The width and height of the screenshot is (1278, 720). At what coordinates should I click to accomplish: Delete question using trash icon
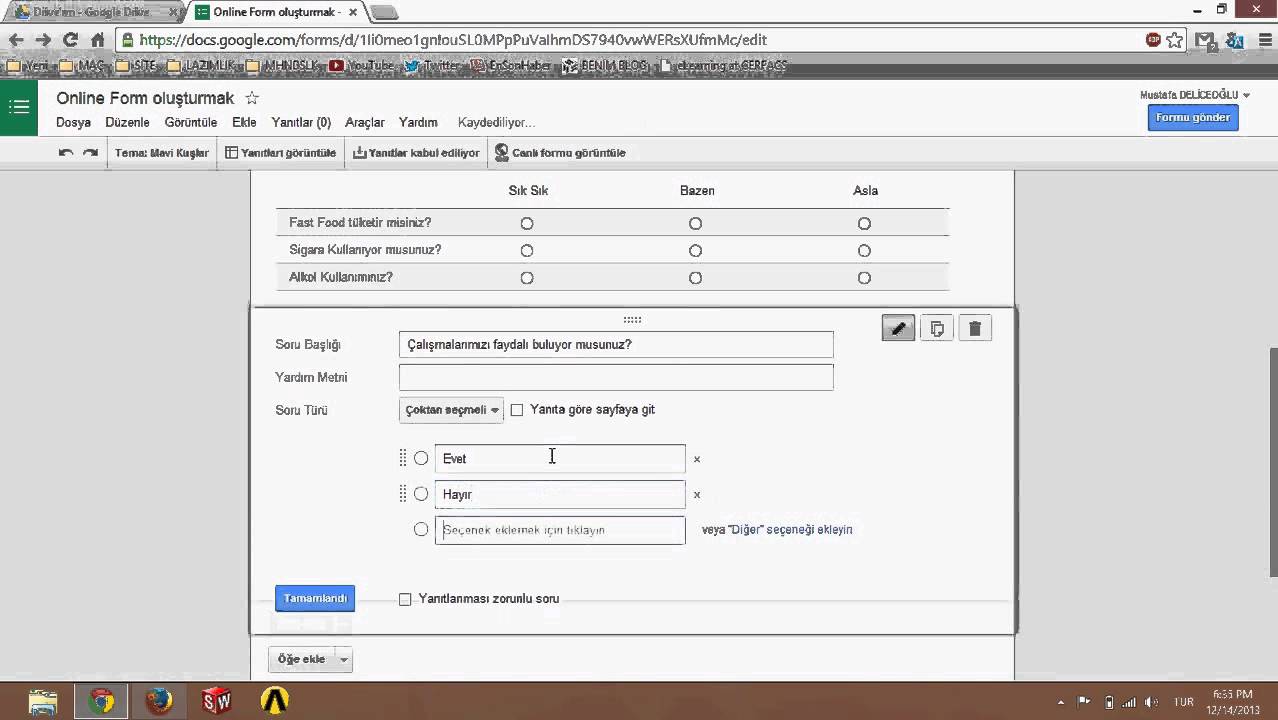click(975, 328)
